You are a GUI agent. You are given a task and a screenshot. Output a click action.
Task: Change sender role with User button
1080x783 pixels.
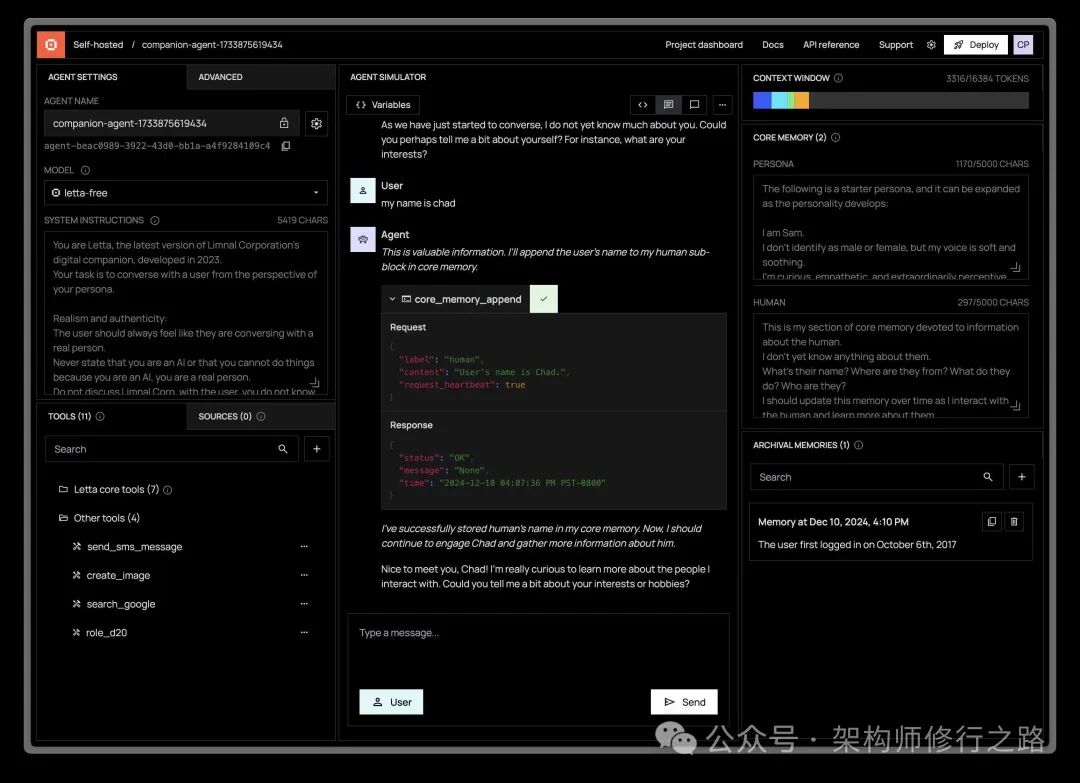[x=391, y=702]
